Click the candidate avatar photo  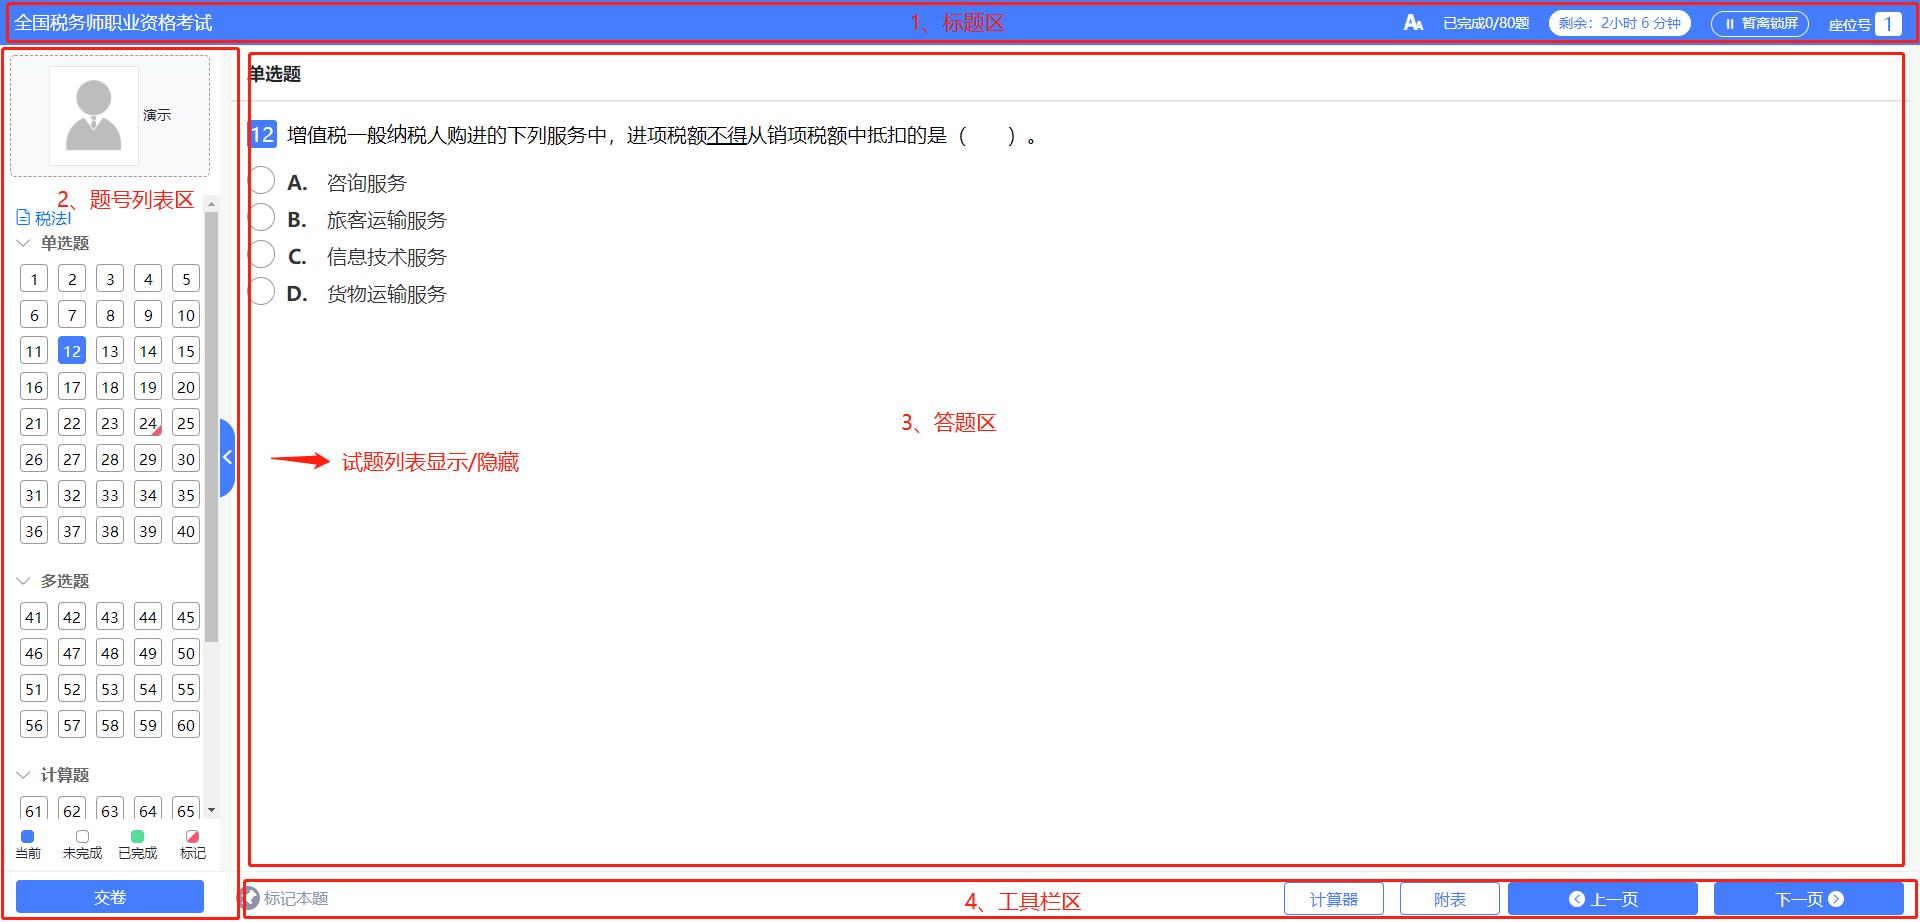tap(94, 116)
